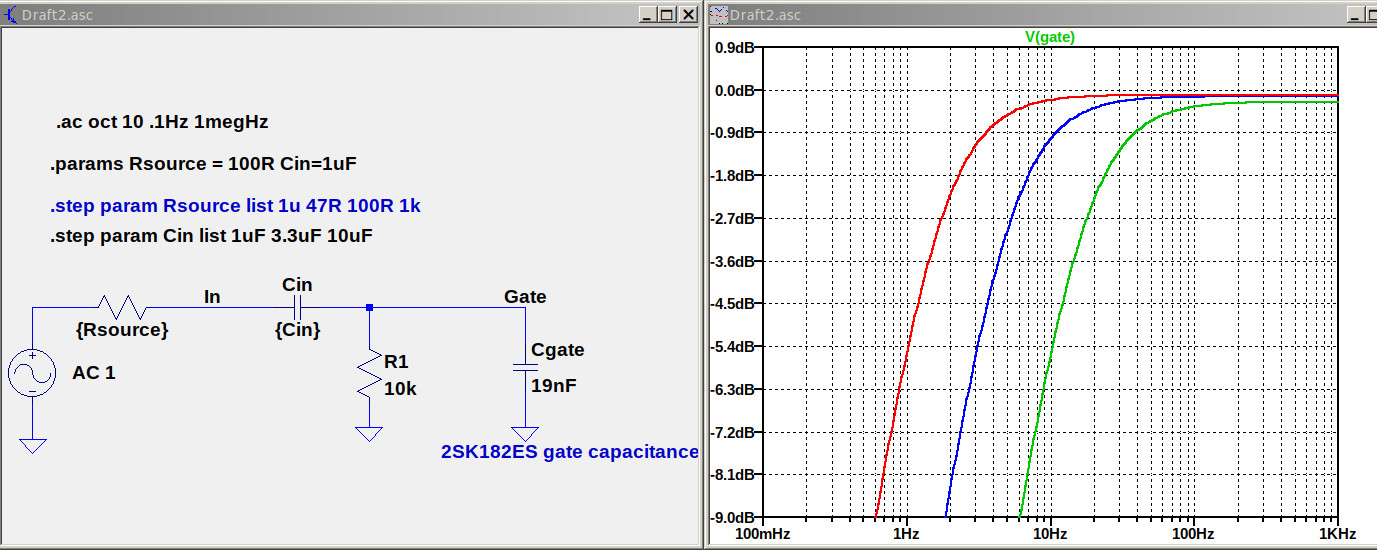Click the 10k value of R1
The image size is (1377, 550).
401,389
